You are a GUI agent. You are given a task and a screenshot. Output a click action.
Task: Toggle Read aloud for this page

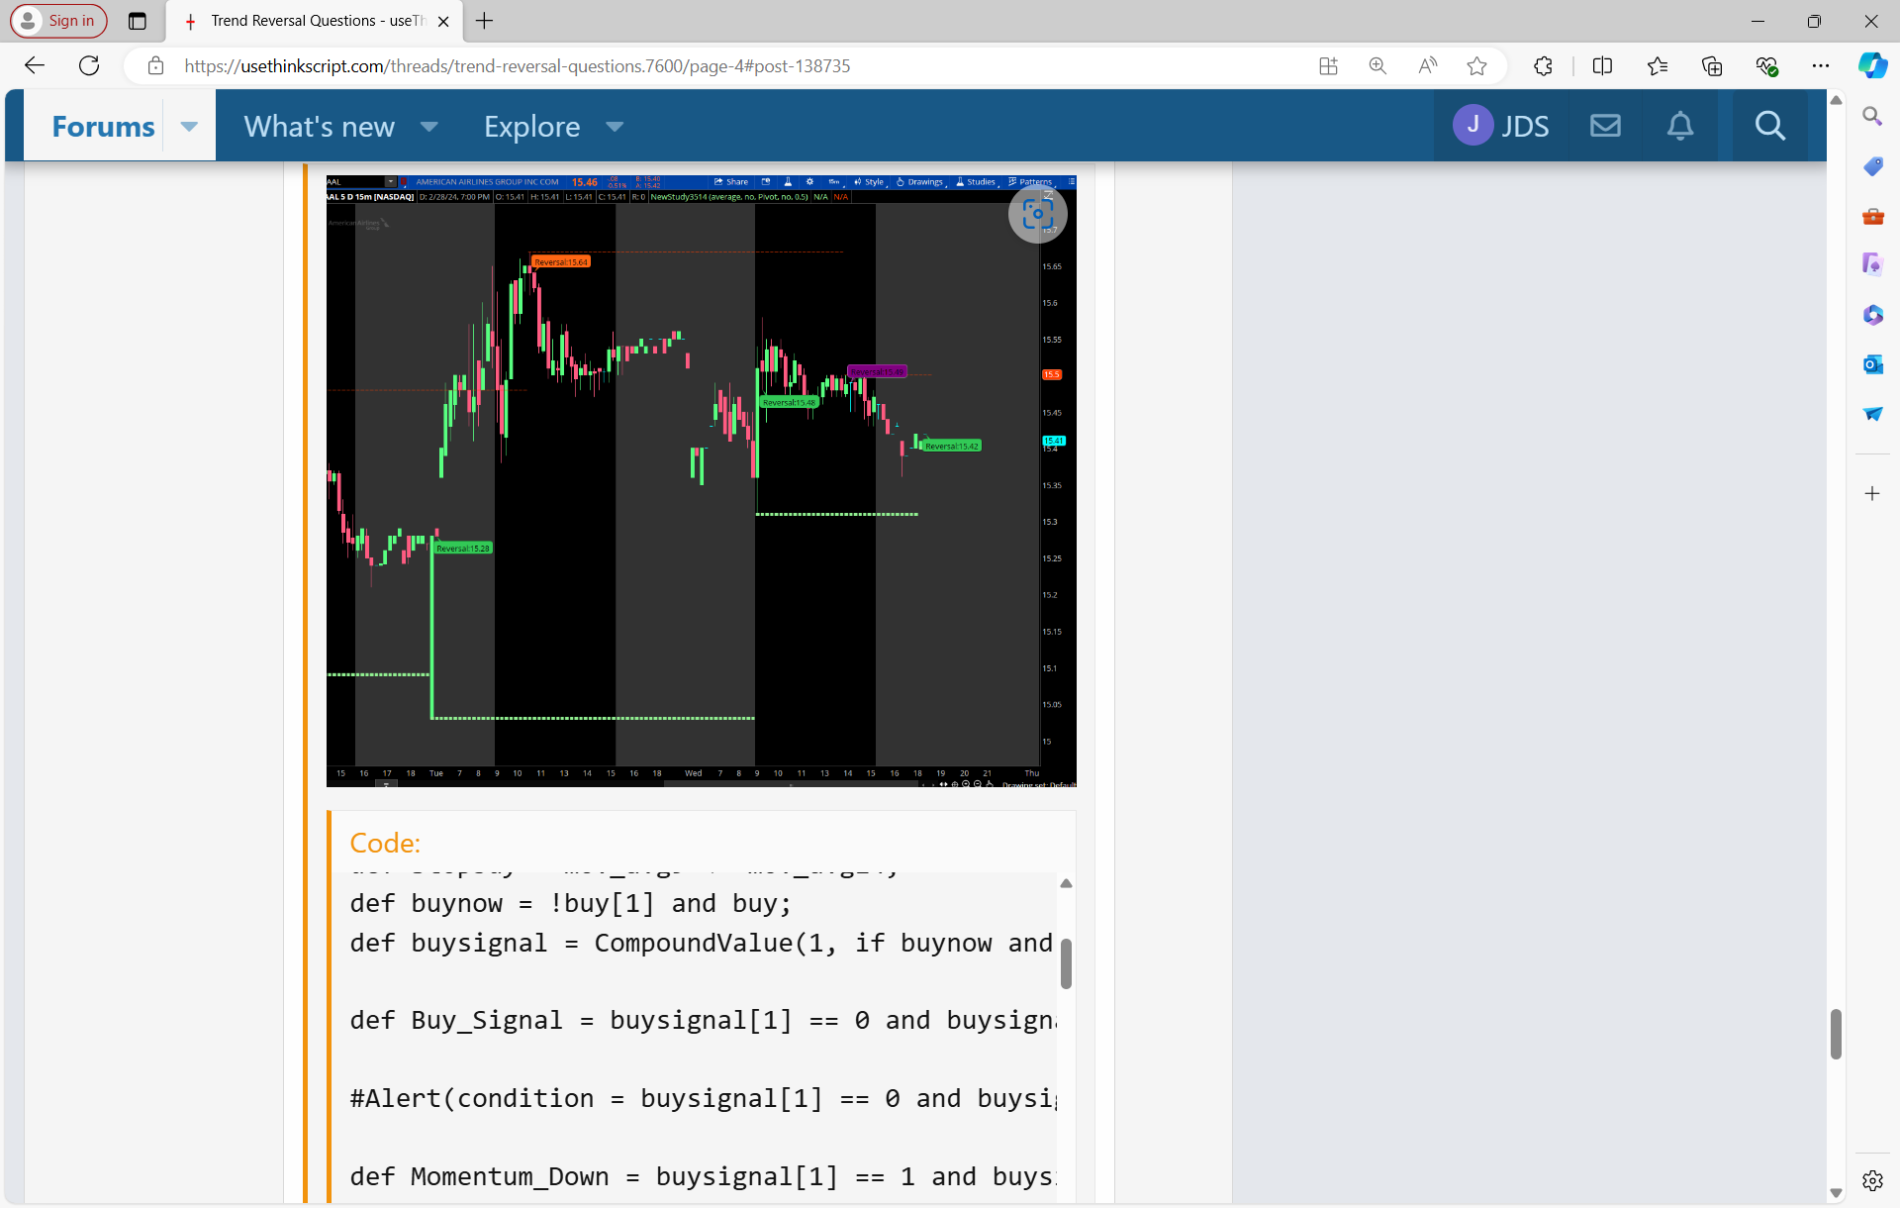click(x=1427, y=66)
